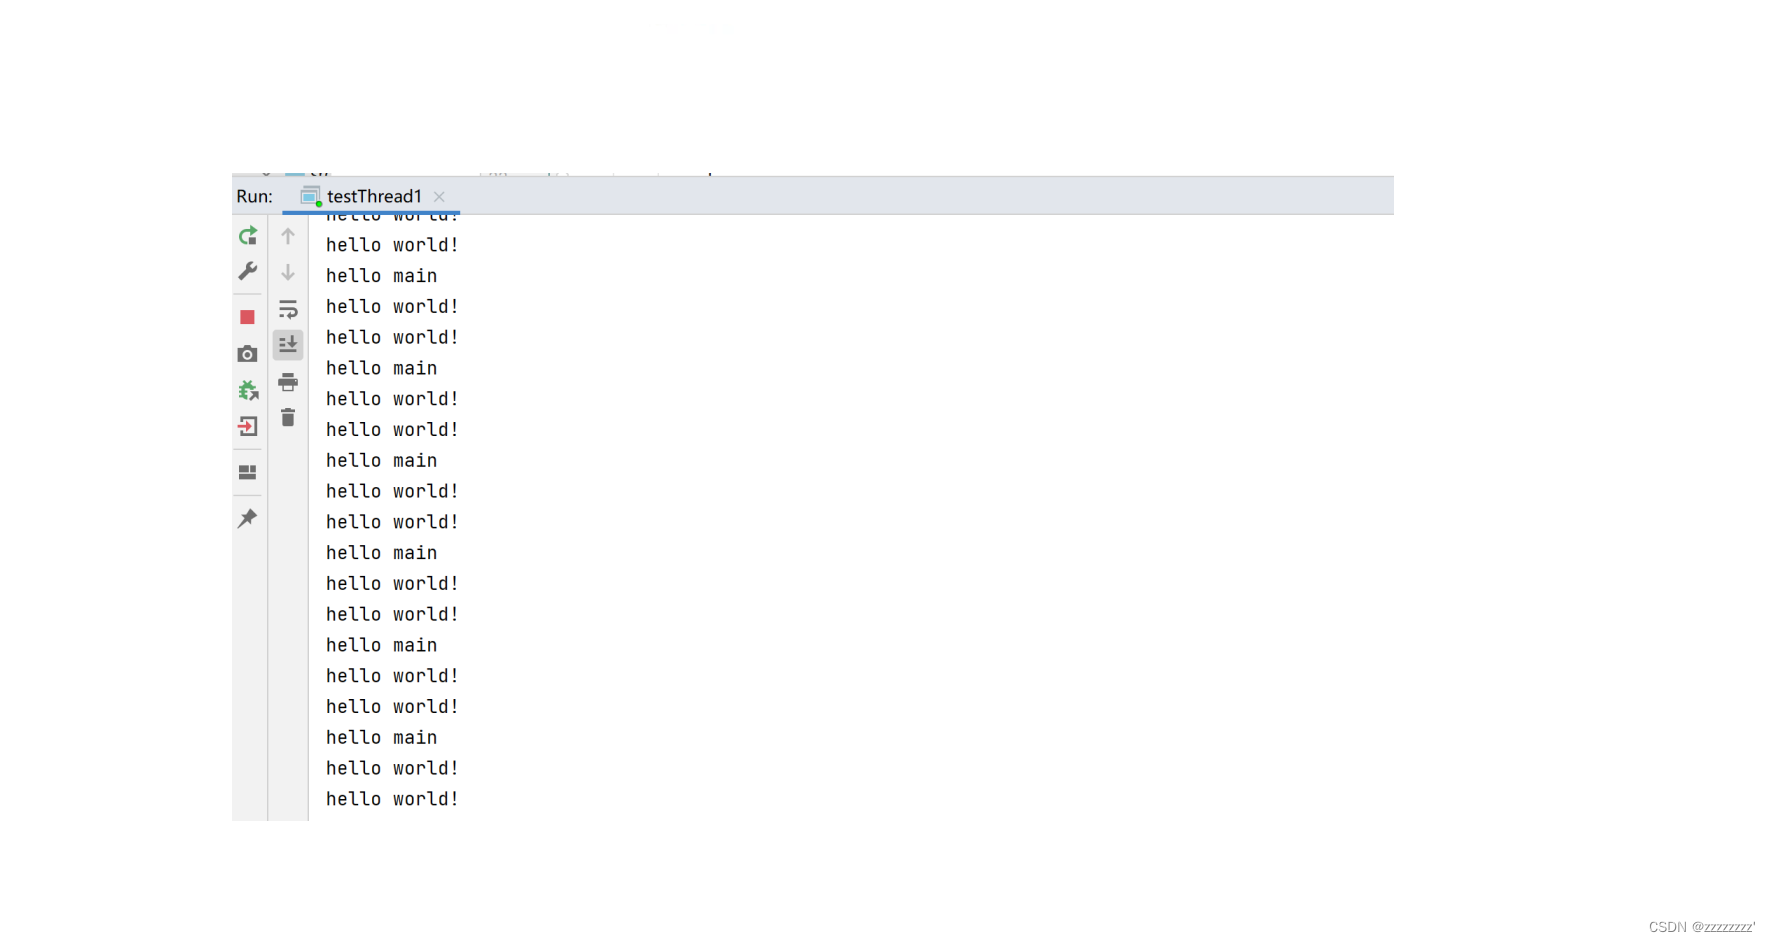The image size is (1770, 942).
Task: Toggle soft-wrap for console output
Action: tap(288, 309)
